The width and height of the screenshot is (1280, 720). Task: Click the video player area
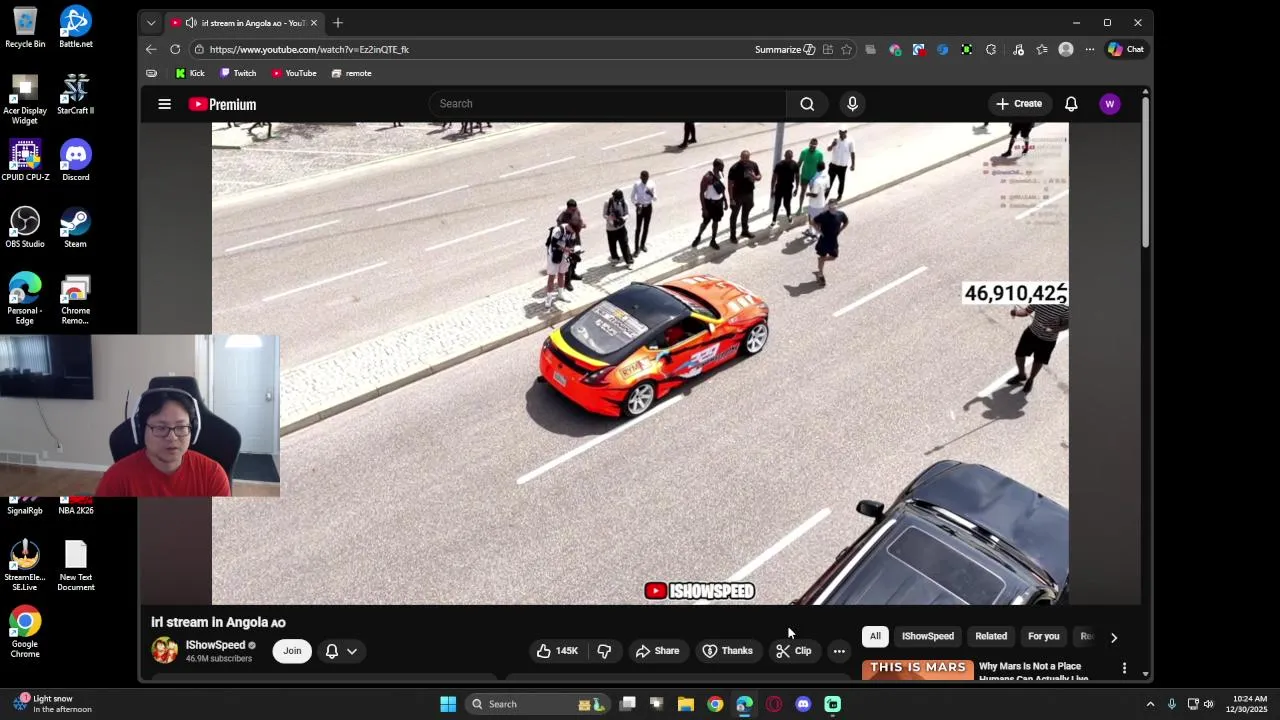(x=640, y=364)
